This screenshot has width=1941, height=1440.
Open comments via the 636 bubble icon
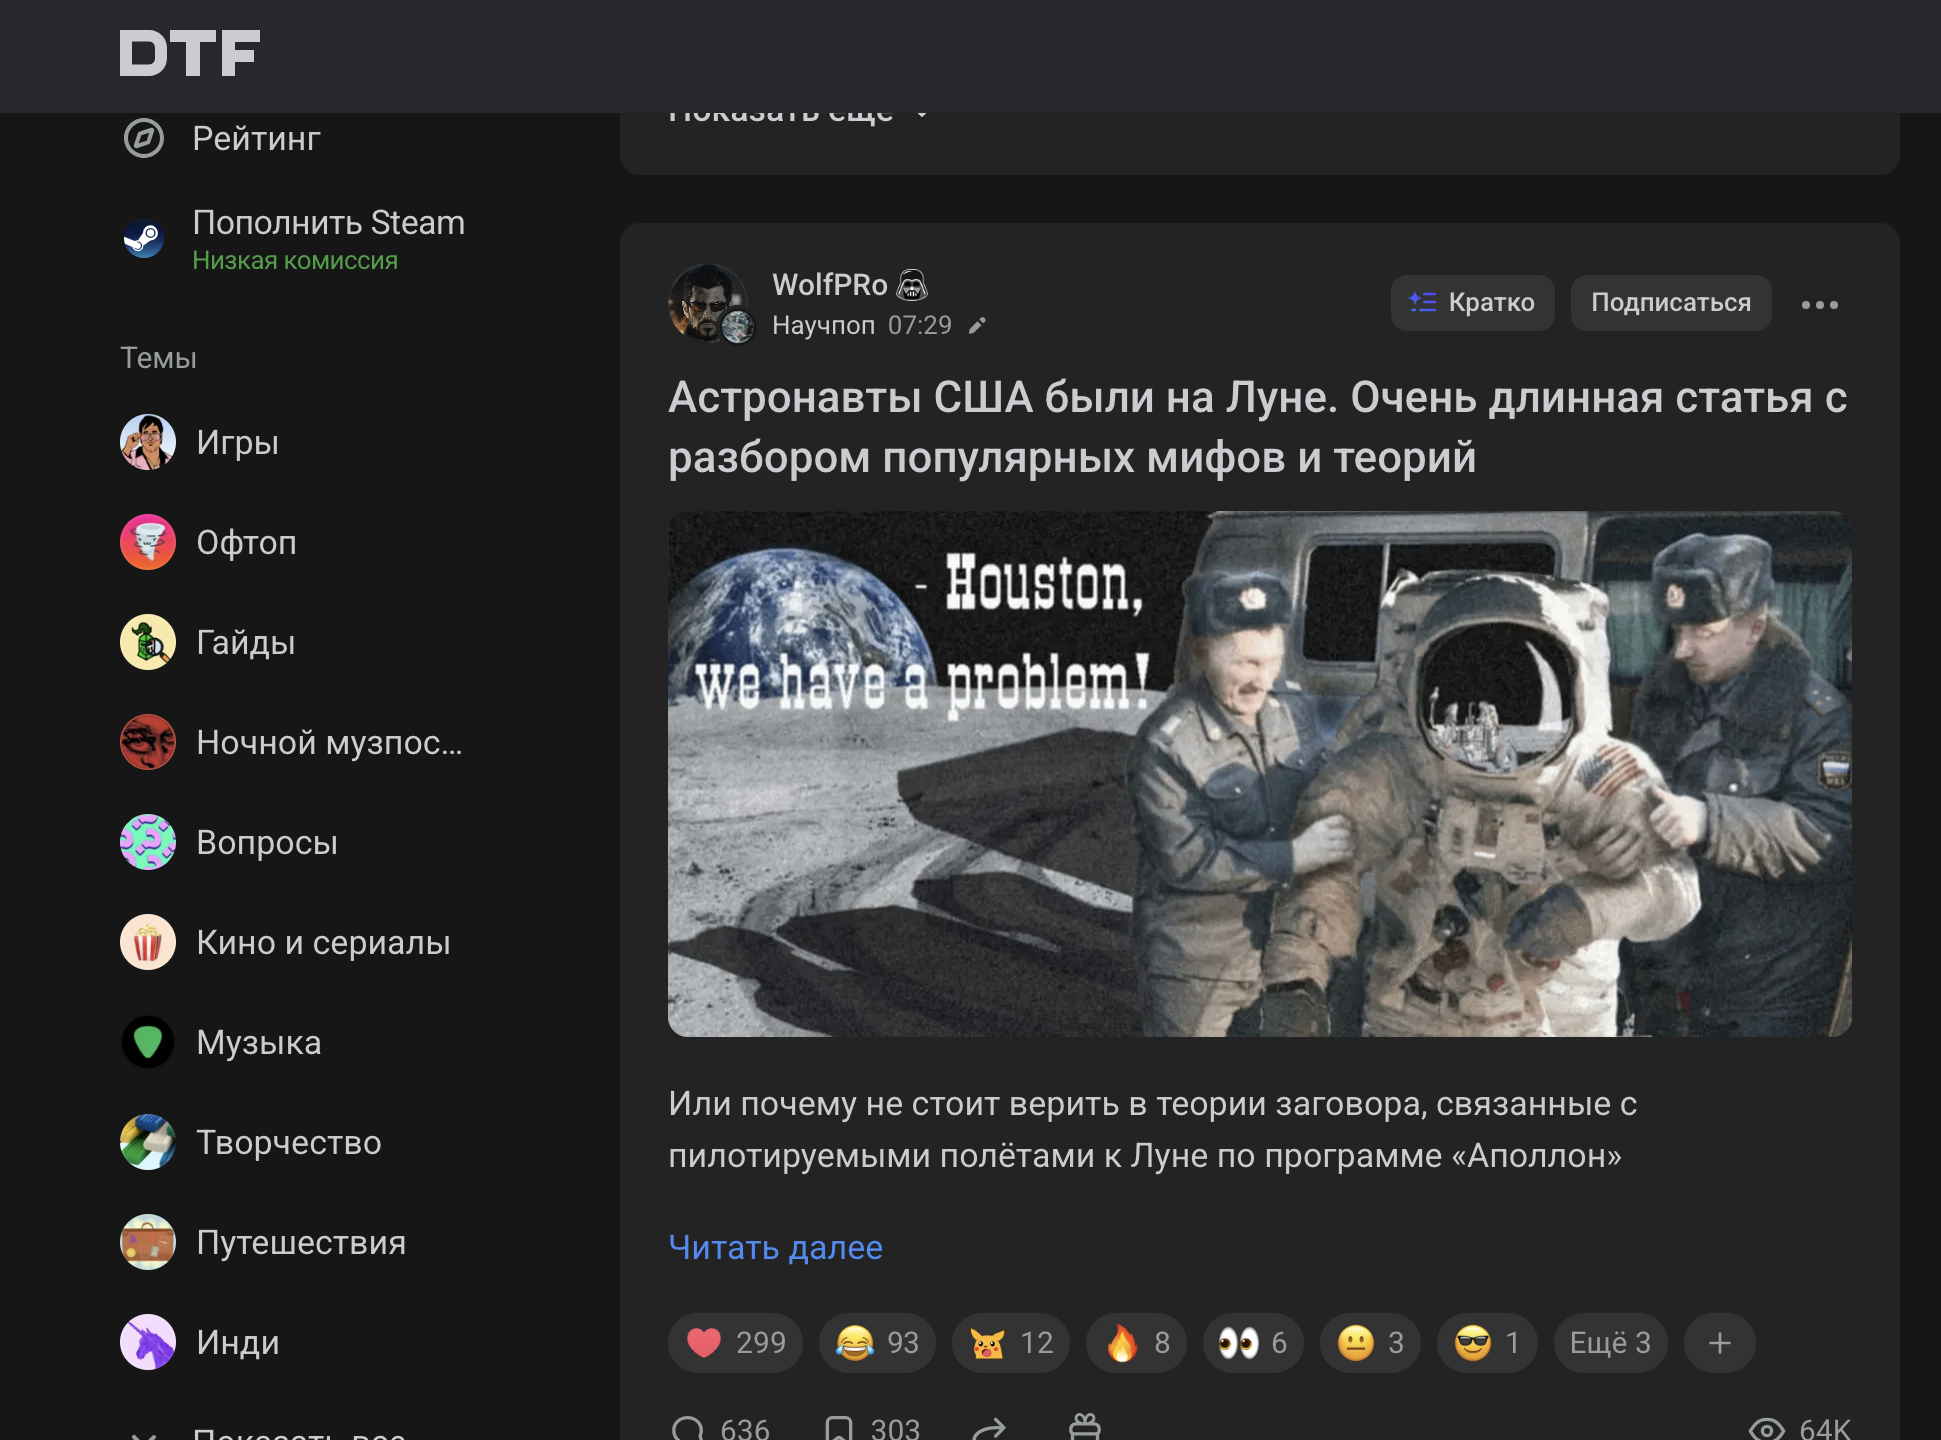[688, 1428]
